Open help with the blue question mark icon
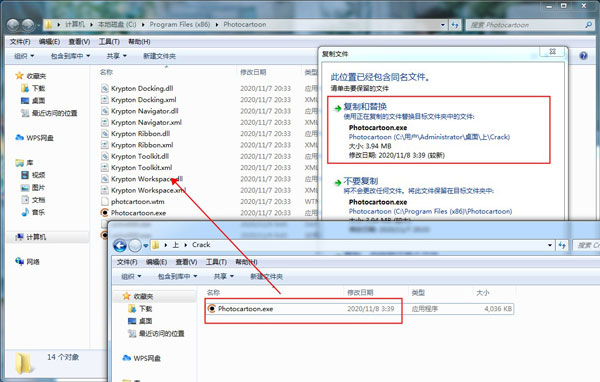The image size is (600, 382). 583,56
